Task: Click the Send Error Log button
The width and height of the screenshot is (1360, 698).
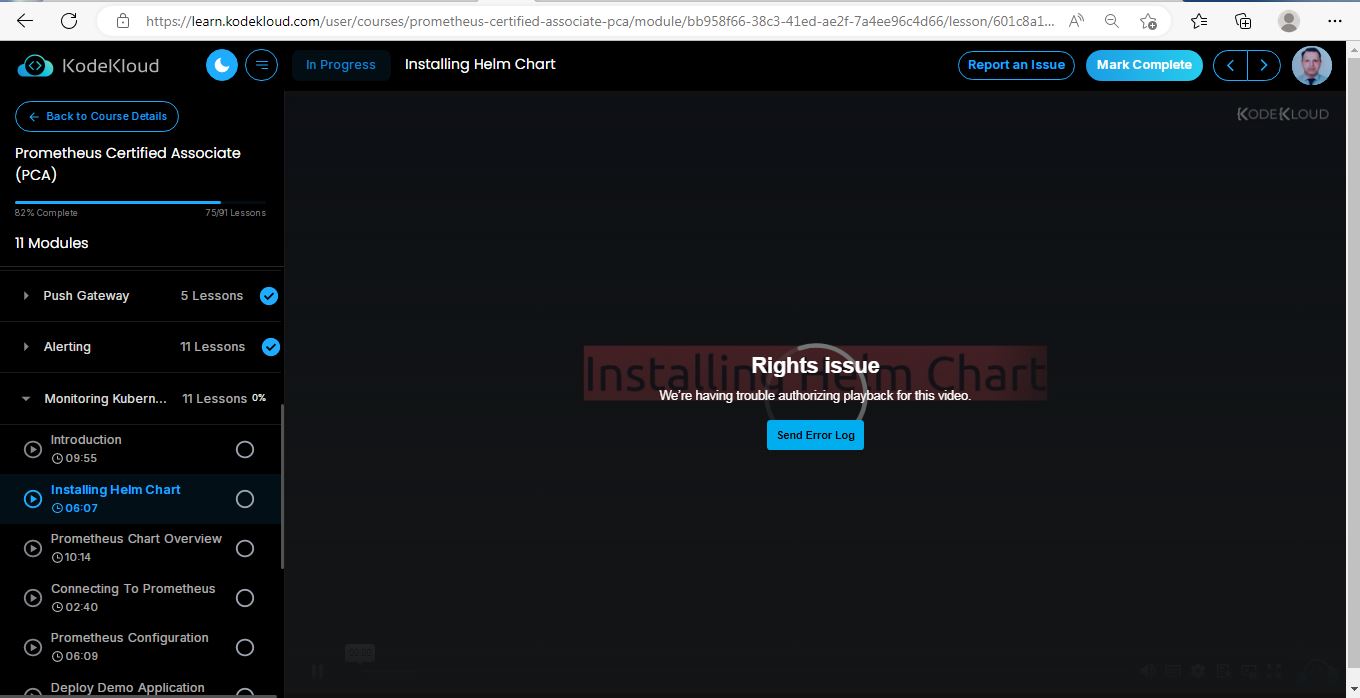Action: (x=815, y=435)
